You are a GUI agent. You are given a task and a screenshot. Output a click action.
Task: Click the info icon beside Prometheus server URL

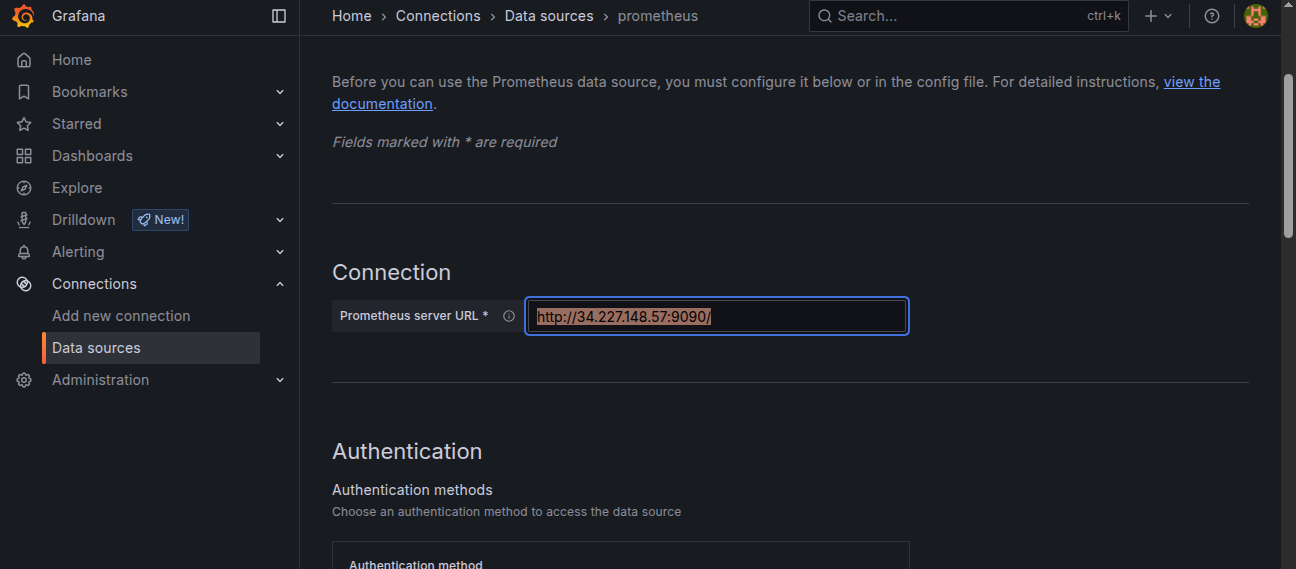pos(509,316)
